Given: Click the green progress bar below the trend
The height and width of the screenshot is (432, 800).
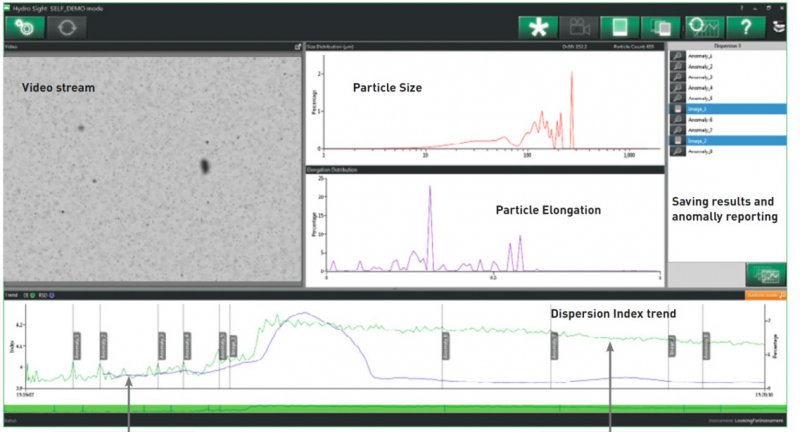Looking at the screenshot, I should [400, 410].
